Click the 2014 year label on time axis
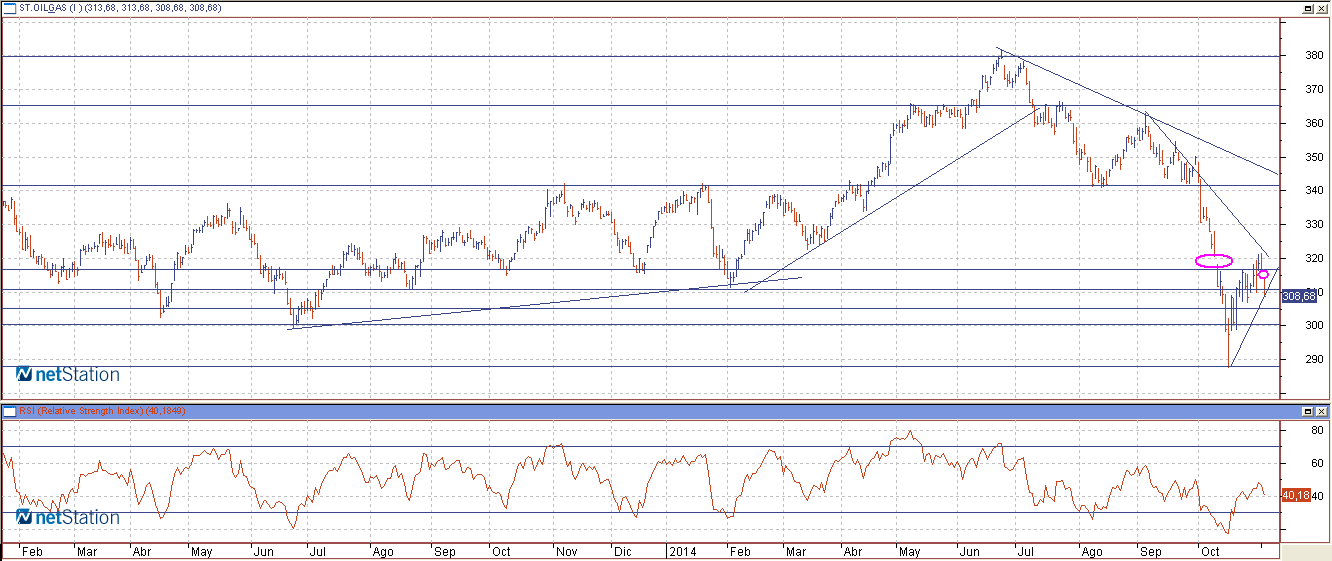 pyautogui.click(x=682, y=552)
